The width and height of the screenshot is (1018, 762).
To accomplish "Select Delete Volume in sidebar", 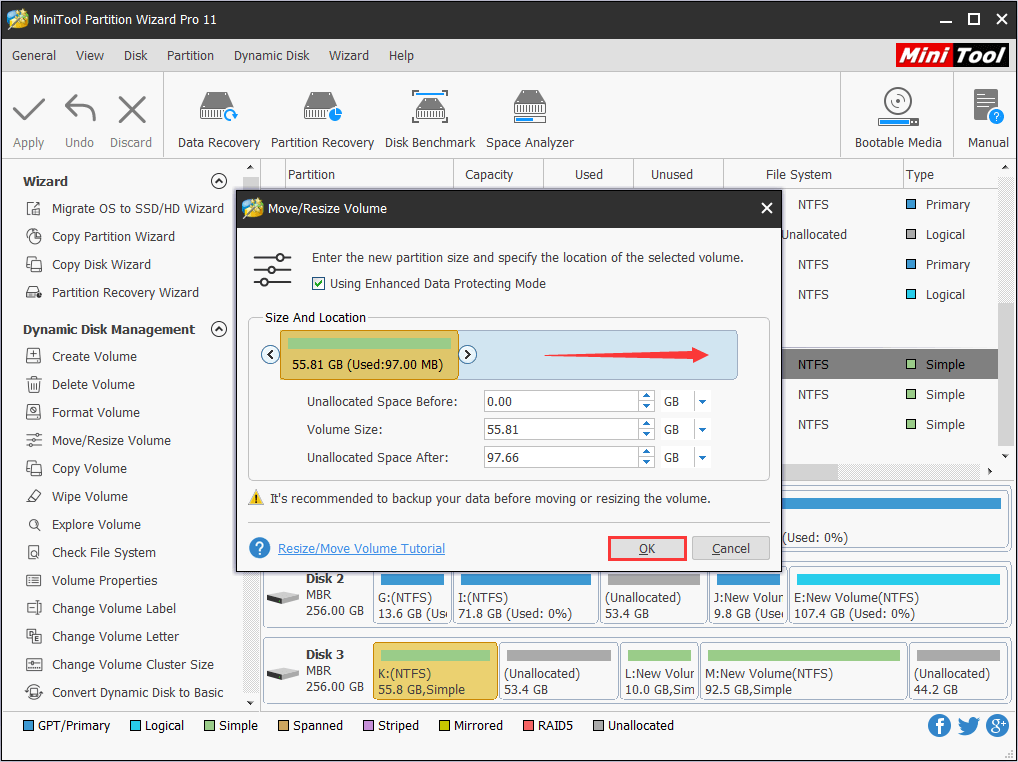I will point(81,384).
